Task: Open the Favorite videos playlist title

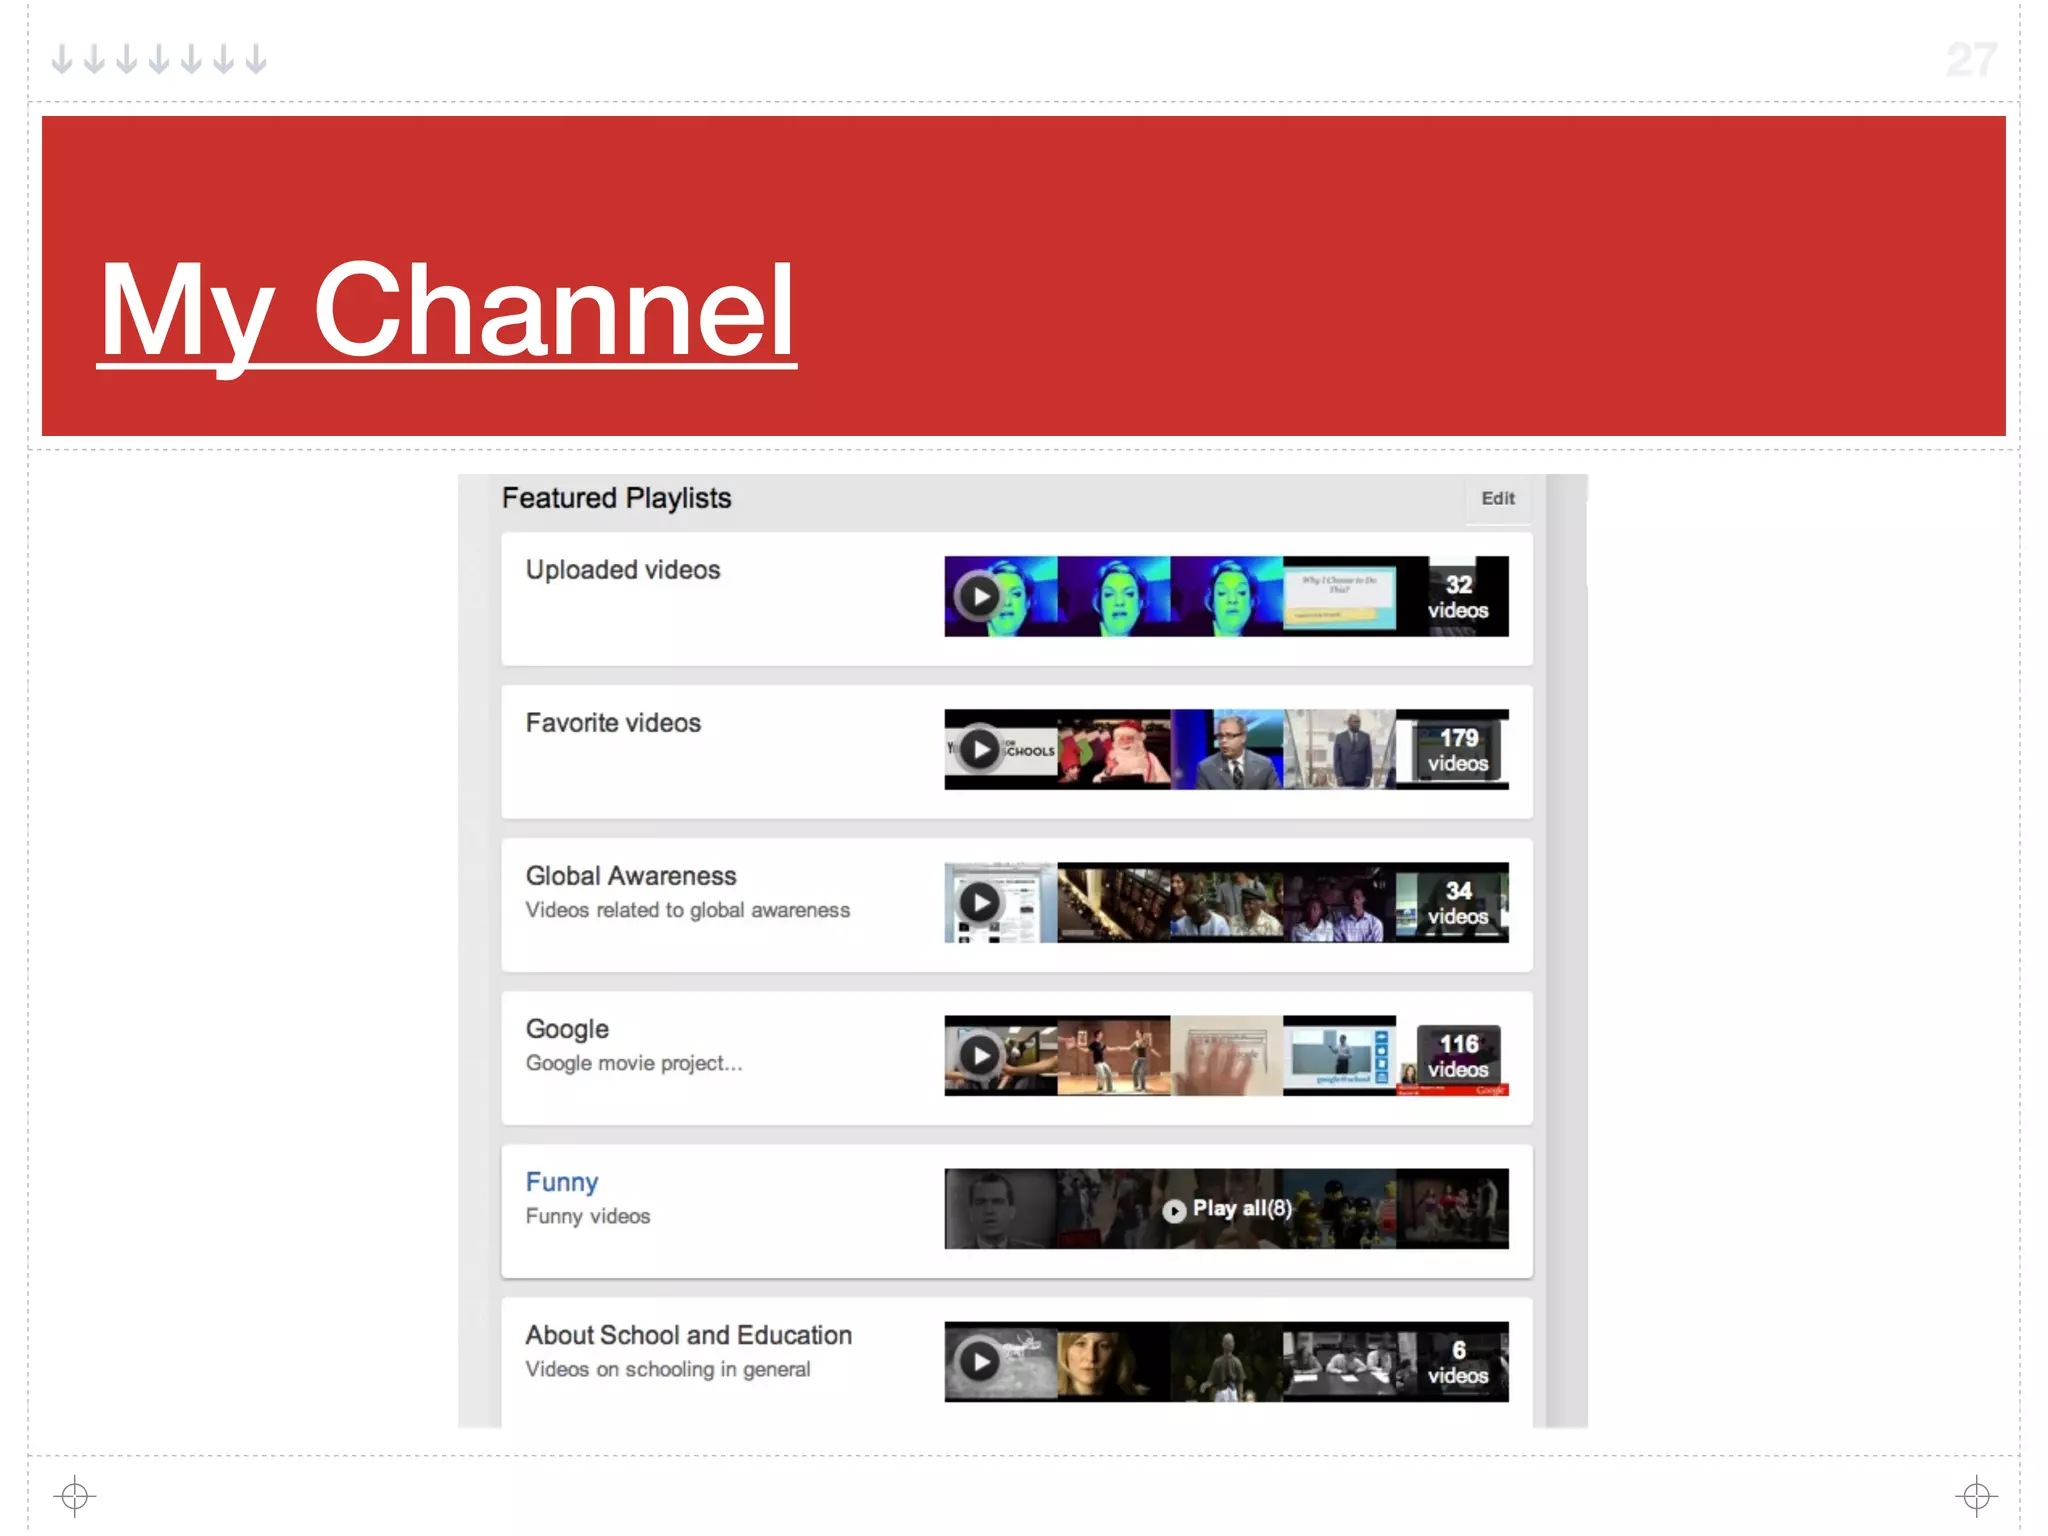Action: click(x=613, y=723)
